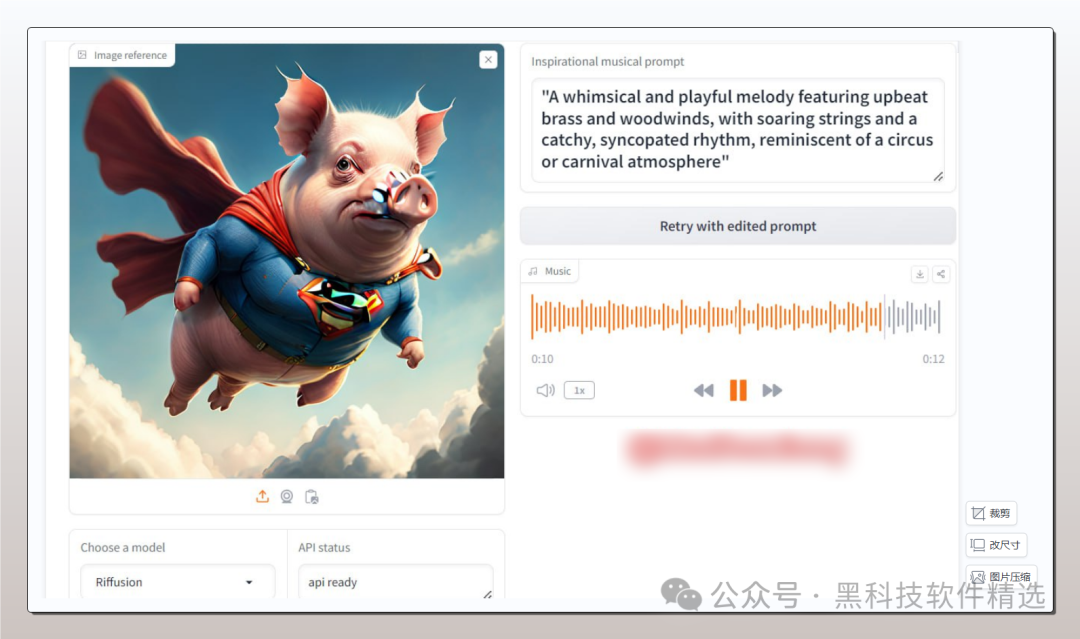Click inside the inspirational musical prompt textbox
Image resolution: width=1080 pixels, height=639 pixels.
pyautogui.click(x=737, y=130)
